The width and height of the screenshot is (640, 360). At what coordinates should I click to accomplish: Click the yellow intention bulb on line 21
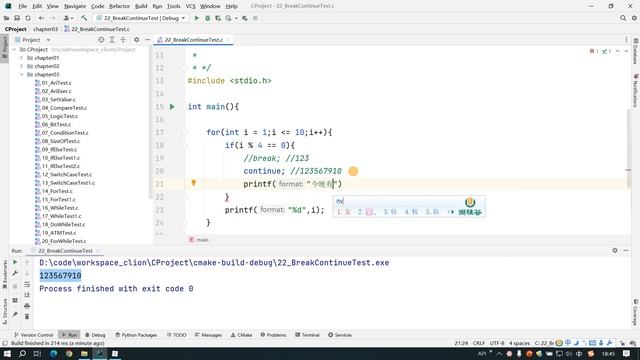193,183
